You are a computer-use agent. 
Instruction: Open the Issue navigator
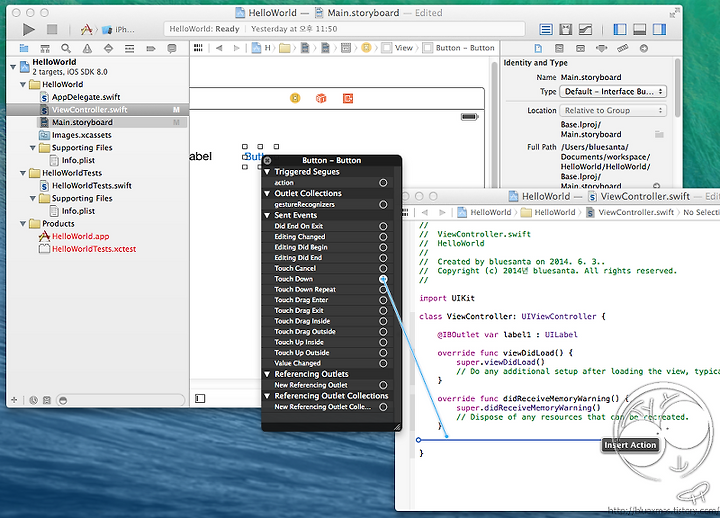click(x=87, y=48)
